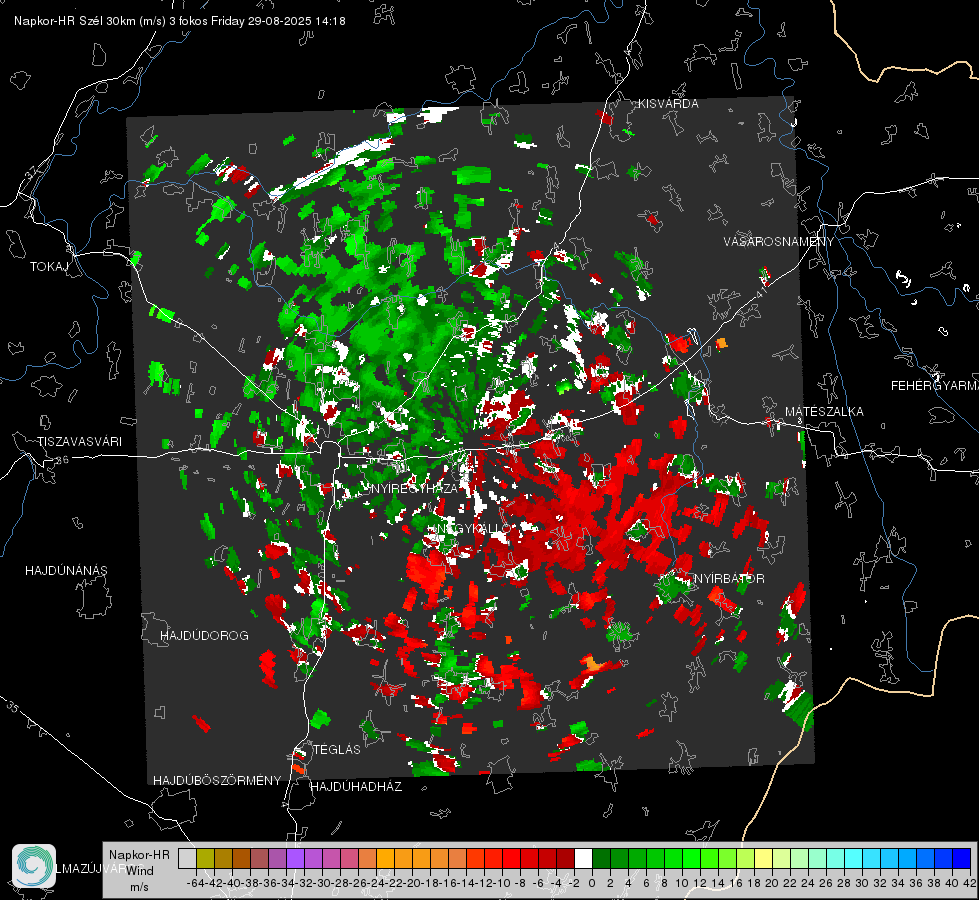Click the FEHÉRGYARMAT town label

coord(934,386)
